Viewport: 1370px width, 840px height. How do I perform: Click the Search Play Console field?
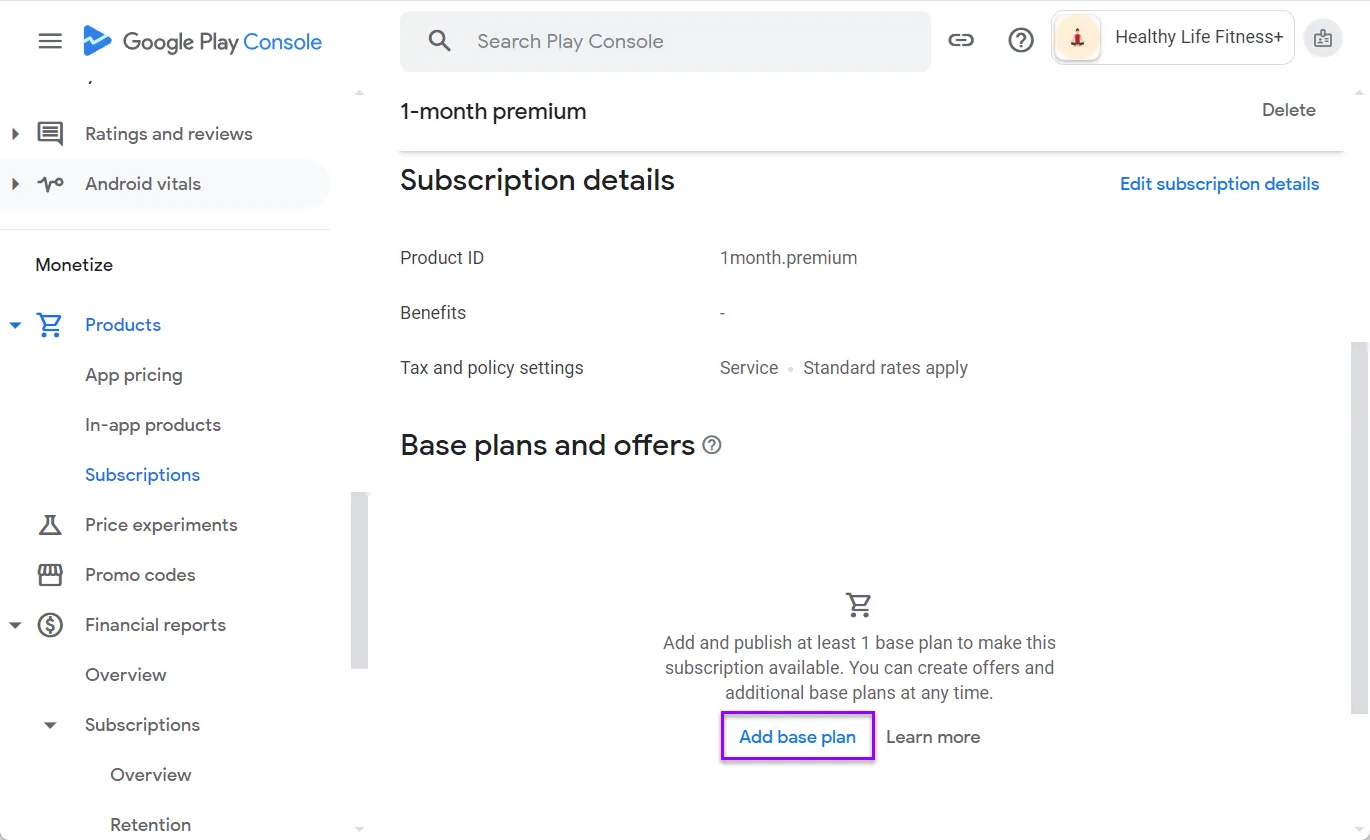pyautogui.click(x=665, y=41)
